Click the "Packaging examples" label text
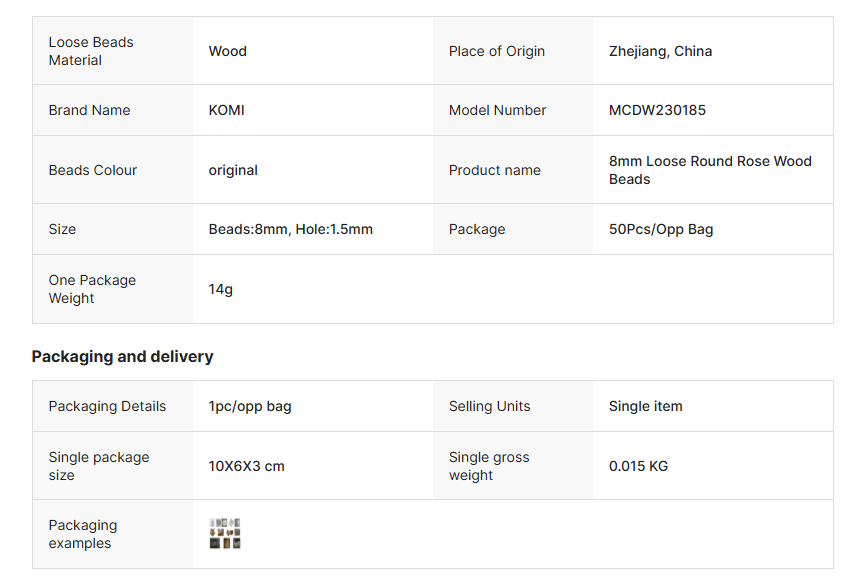This screenshot has width=858, height=580. pyautogui.click(x=83, y=534)
